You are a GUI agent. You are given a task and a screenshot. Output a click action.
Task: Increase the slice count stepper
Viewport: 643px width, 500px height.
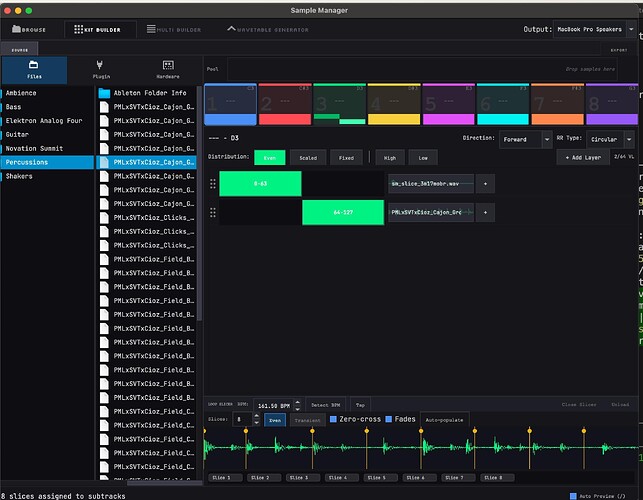point(257,416)
